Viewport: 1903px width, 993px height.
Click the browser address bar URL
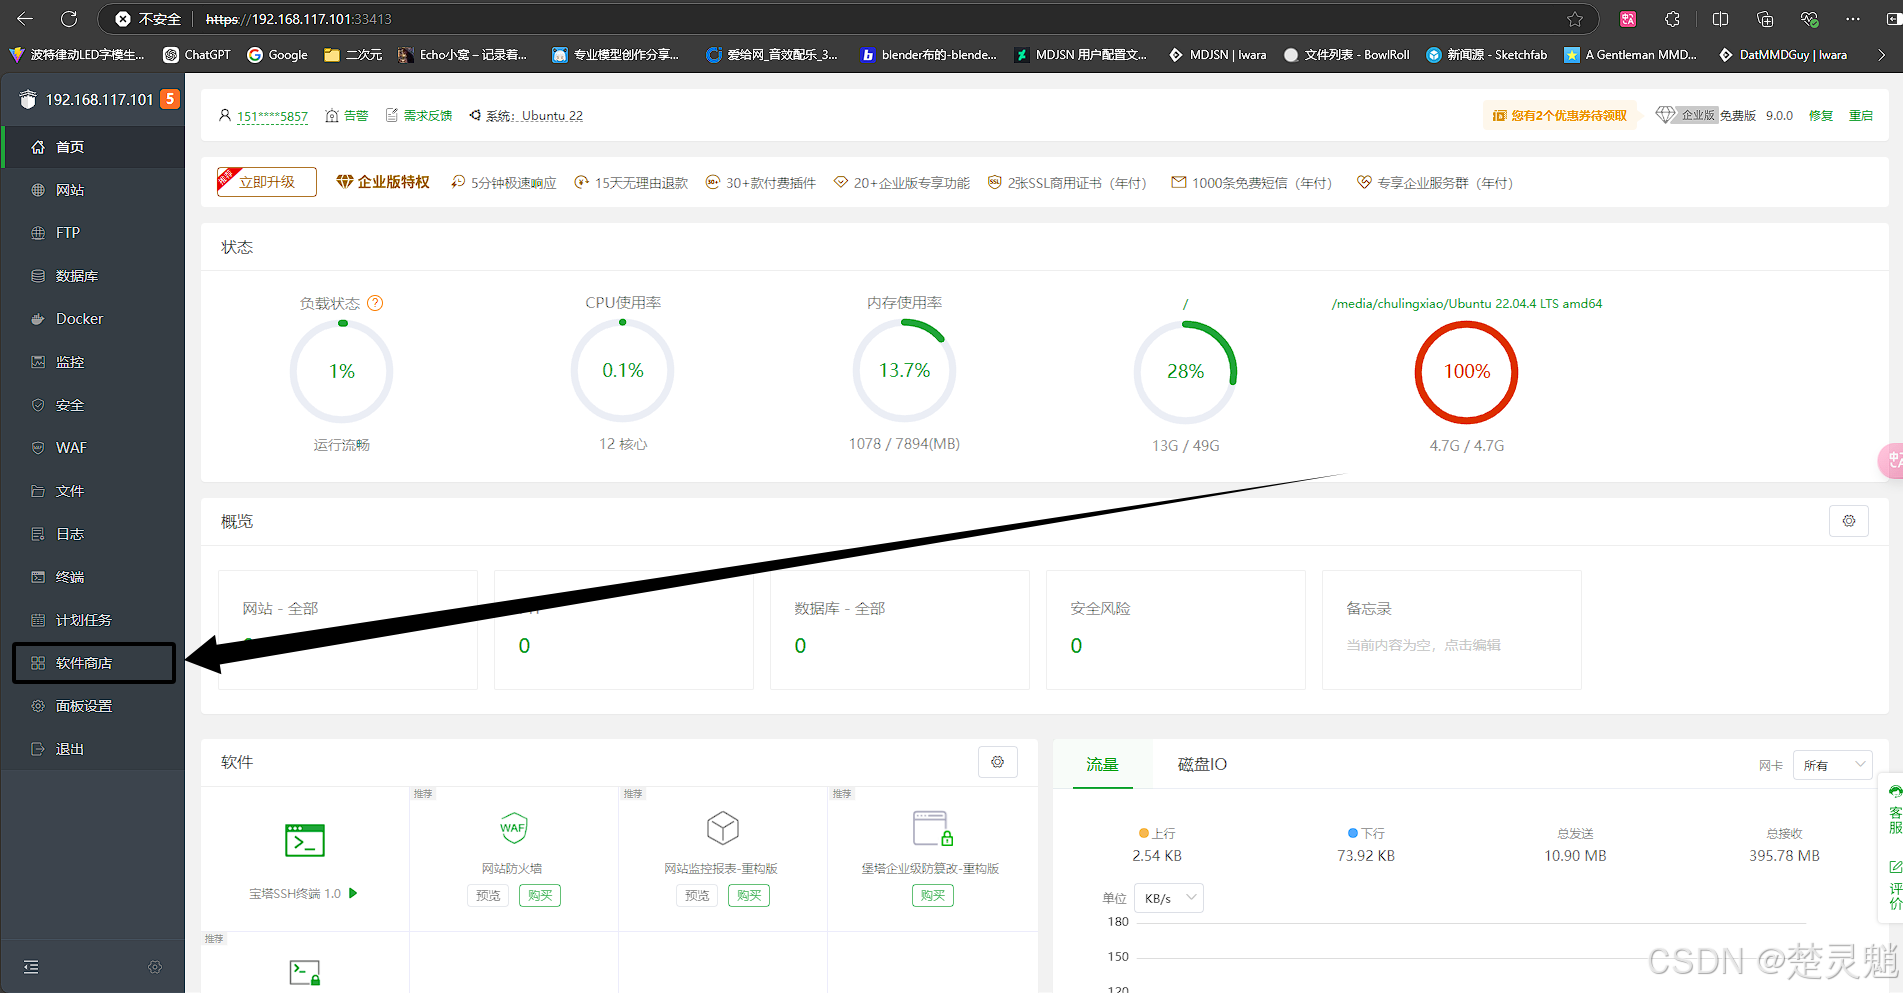(298, 19)
